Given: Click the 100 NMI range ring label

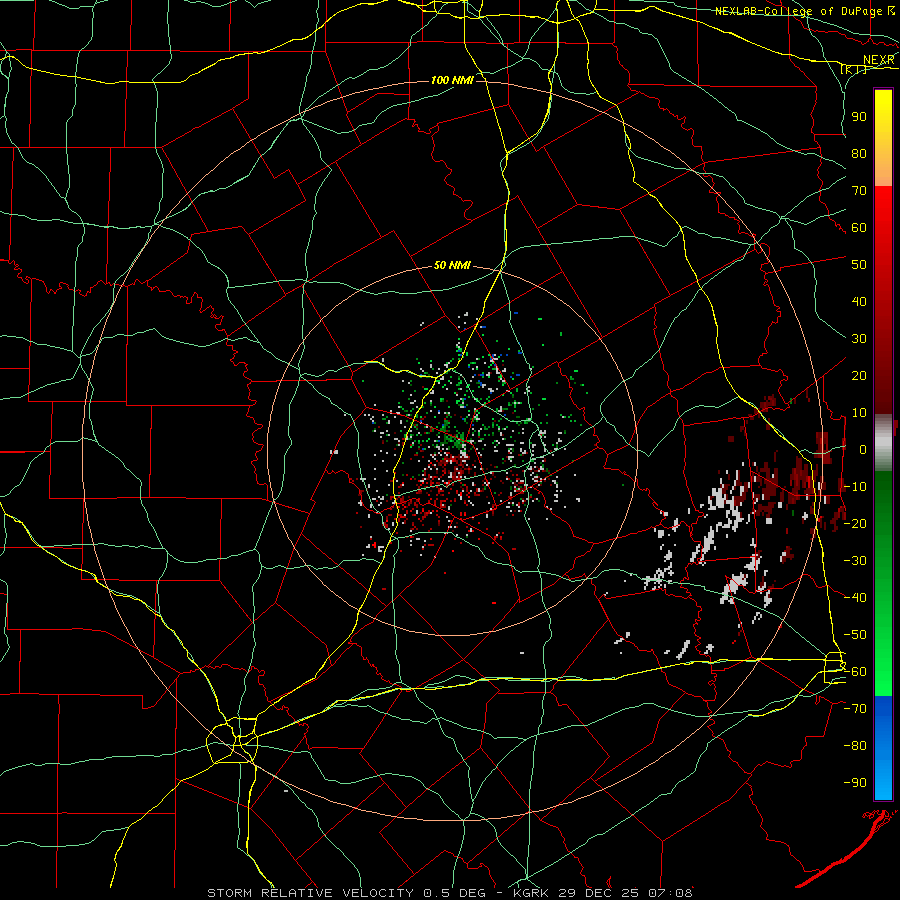Looking at the screenshot, I should click(452, 80).
